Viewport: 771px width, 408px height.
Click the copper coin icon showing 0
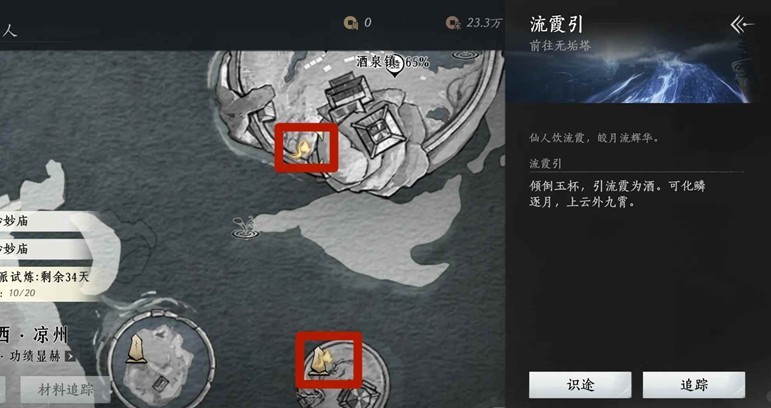[351, 22]
